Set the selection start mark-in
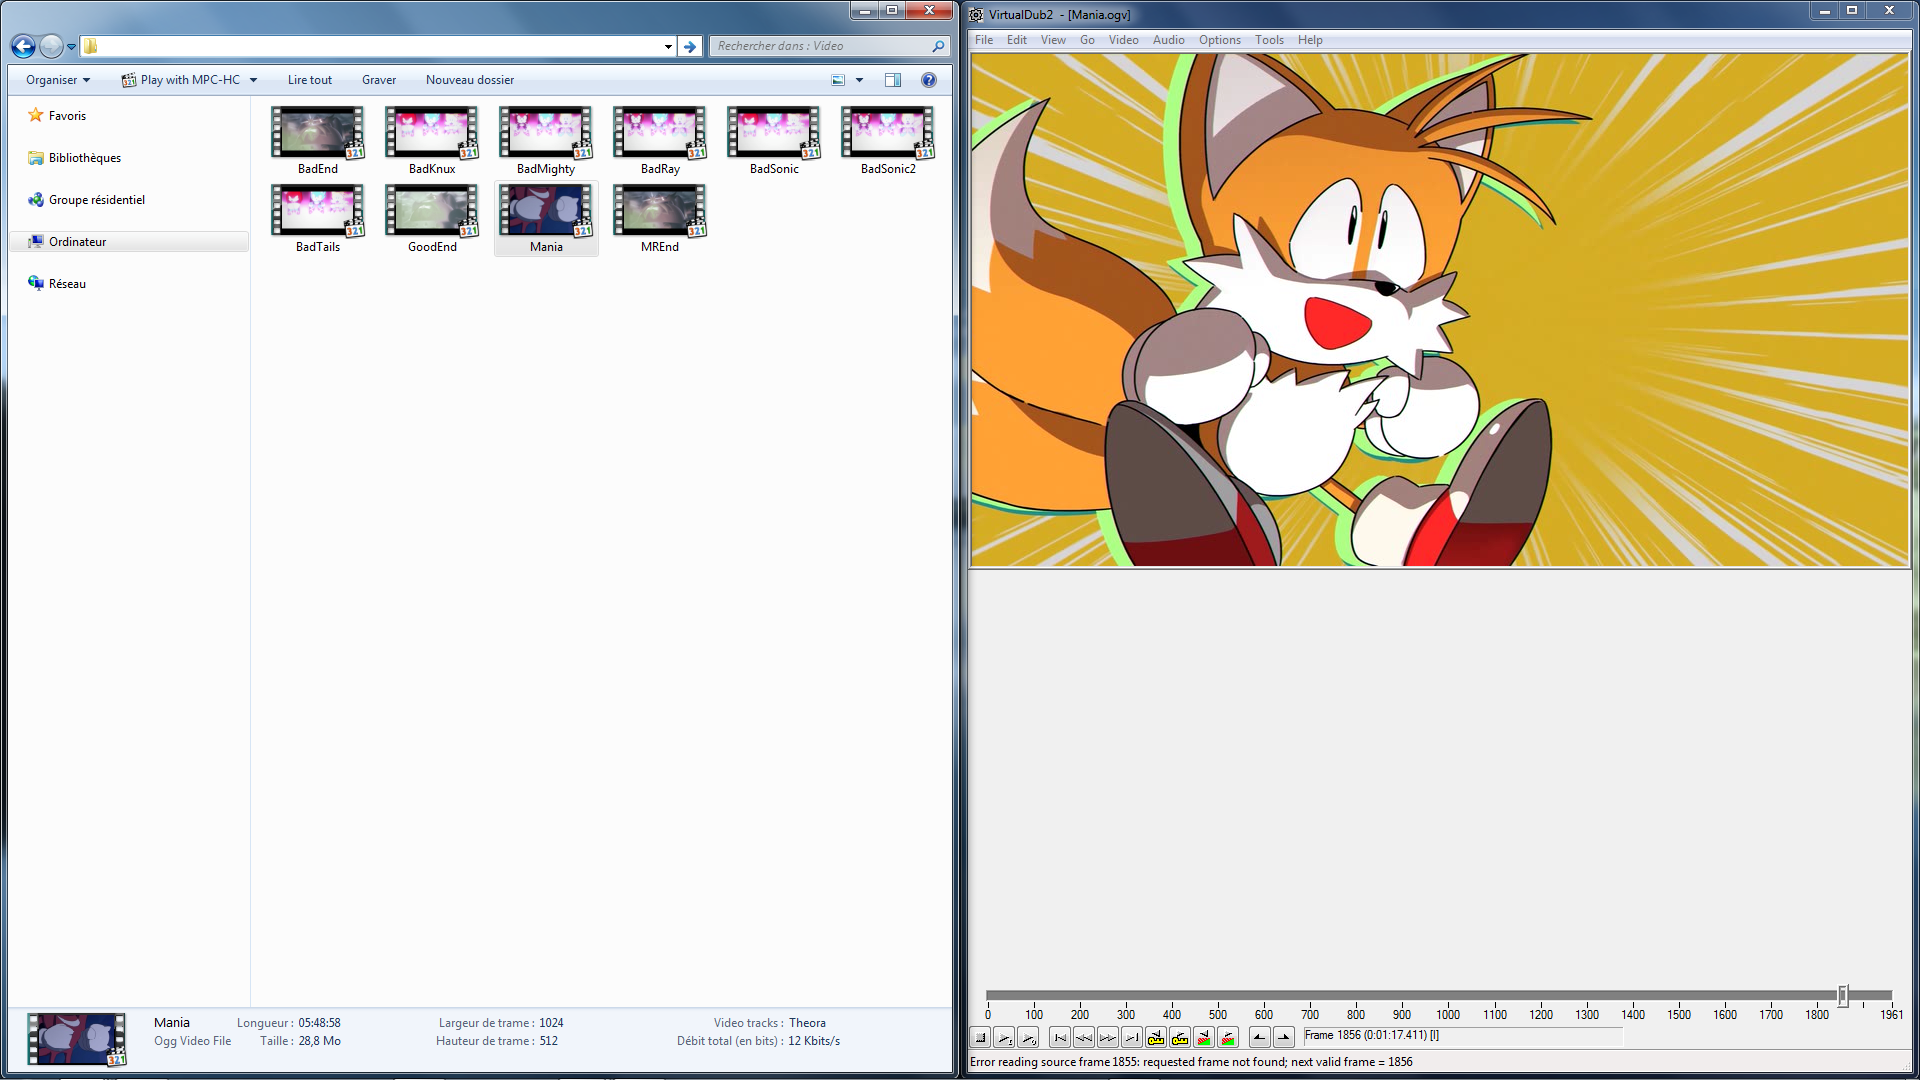The image size is (1920, 1080). tap(1260, 1038)
